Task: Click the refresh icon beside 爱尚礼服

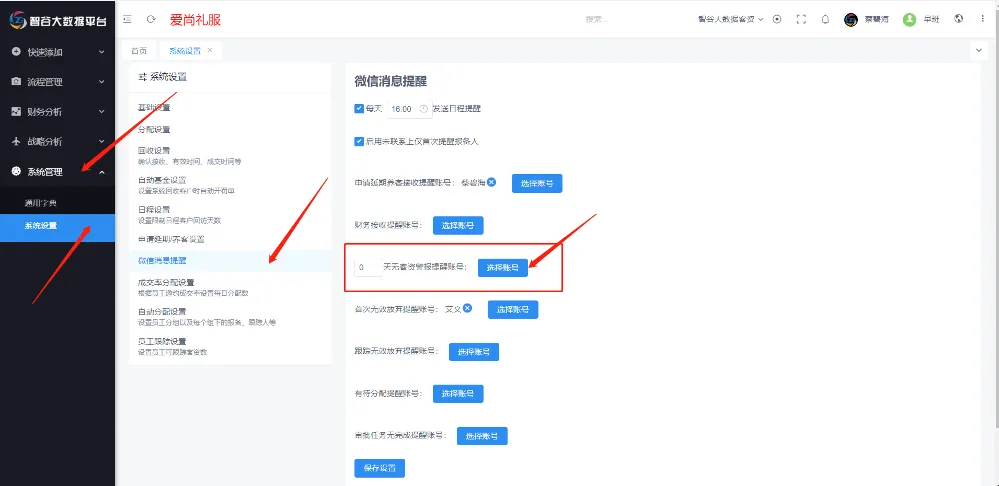Action: 151,19
